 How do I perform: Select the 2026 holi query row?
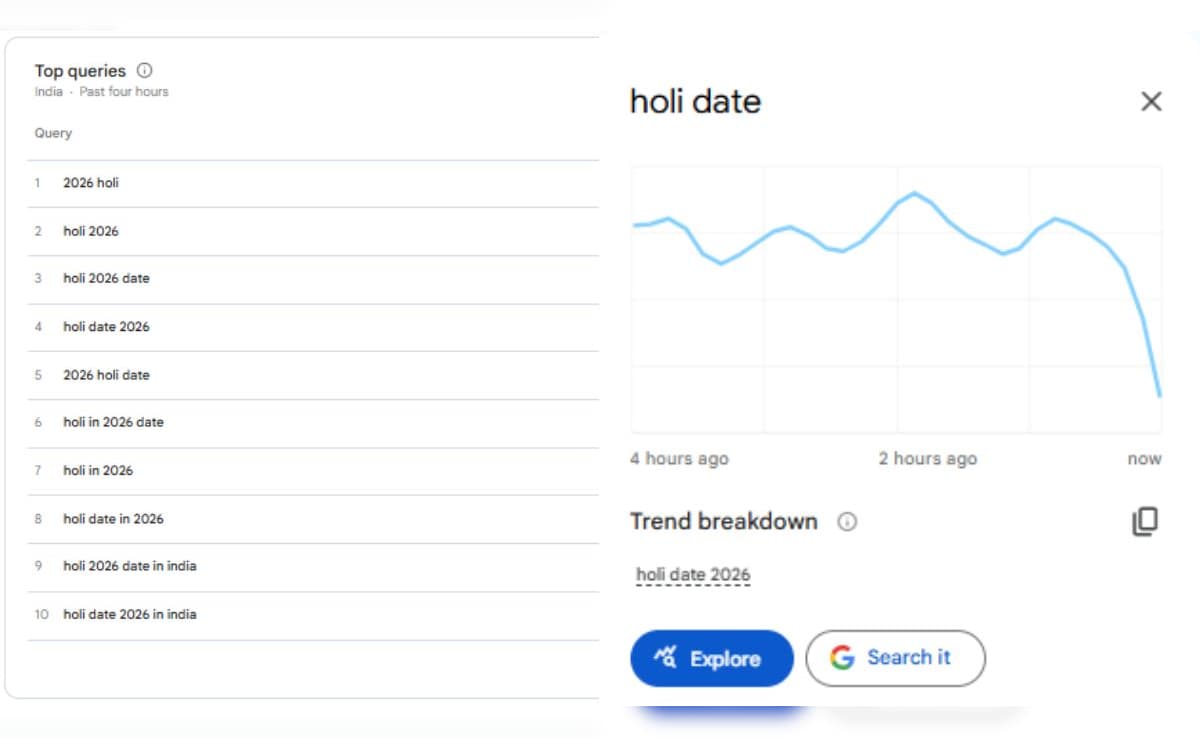point(91,183)
